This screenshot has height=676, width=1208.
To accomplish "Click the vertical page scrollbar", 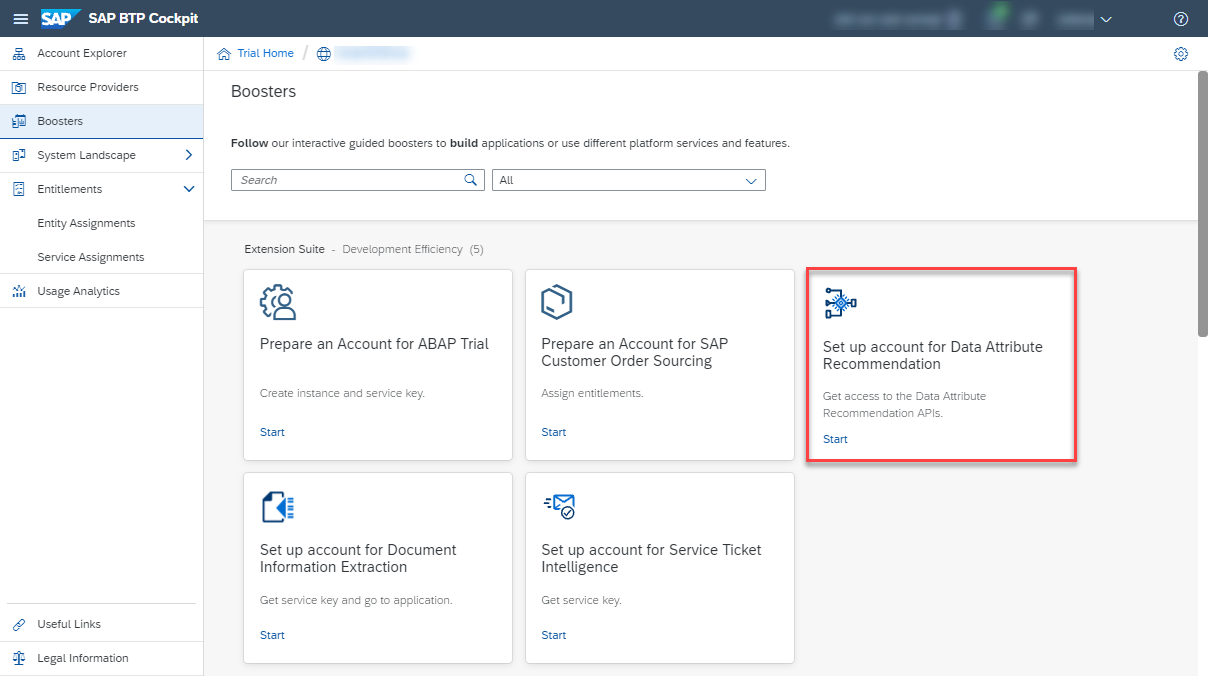I will (x=1202, y=205).
